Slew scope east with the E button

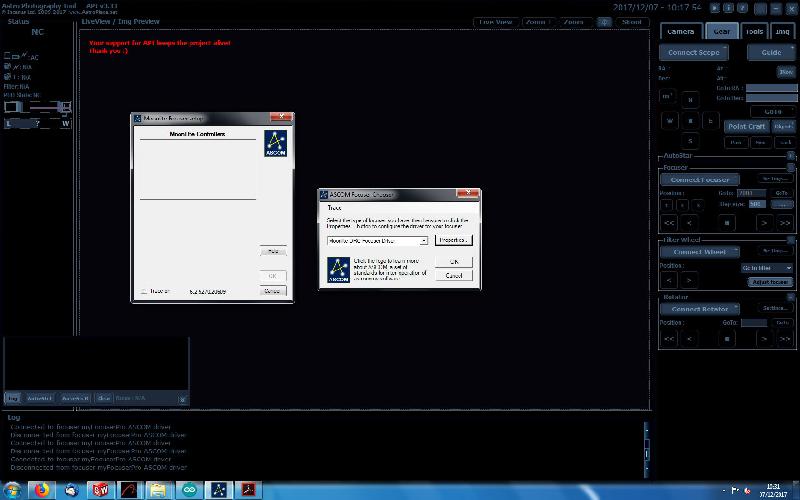click(x=711, y=121)
